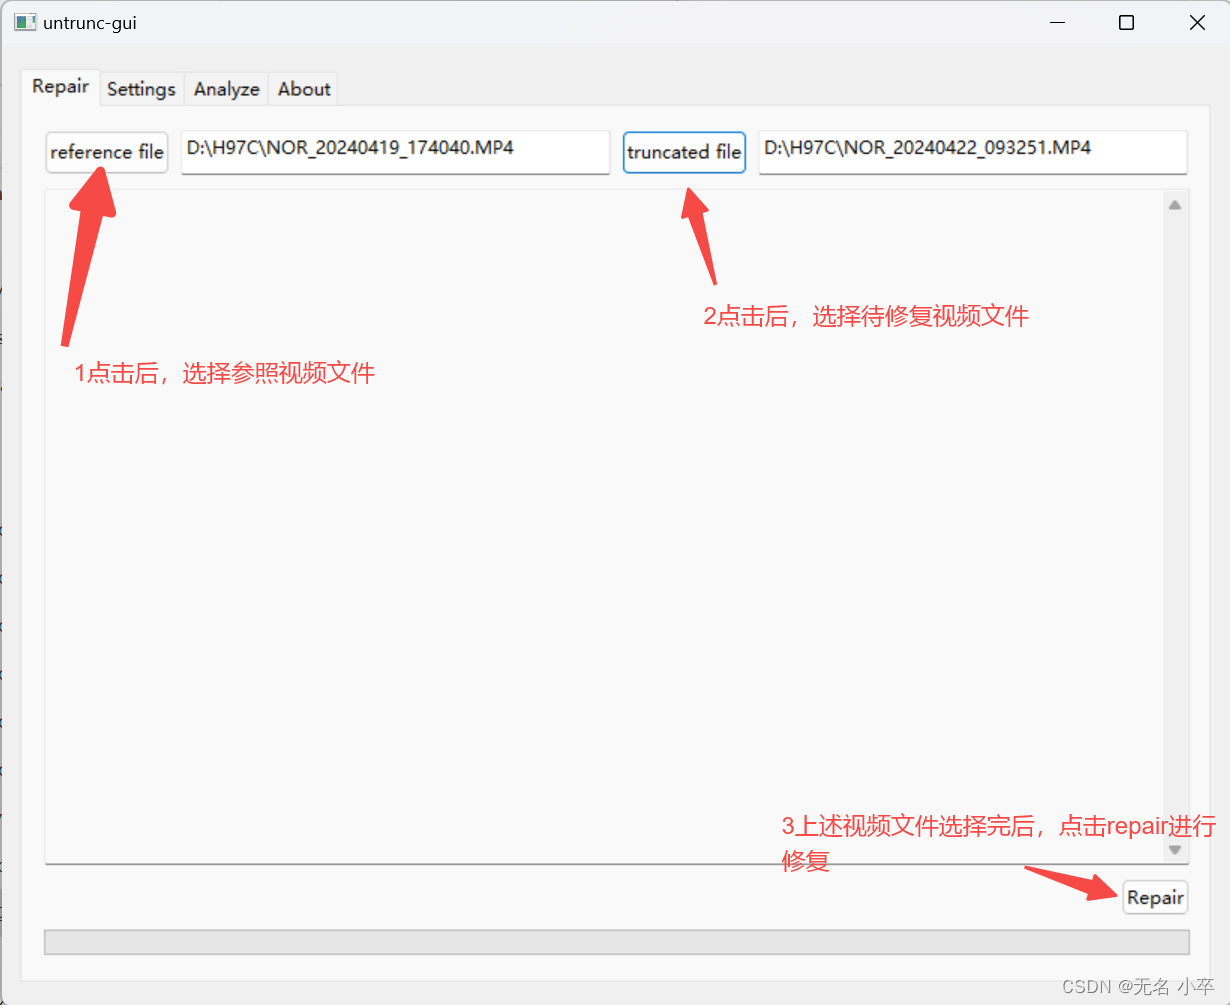Close the untrunc-gui window

(x=1196, y=22)
